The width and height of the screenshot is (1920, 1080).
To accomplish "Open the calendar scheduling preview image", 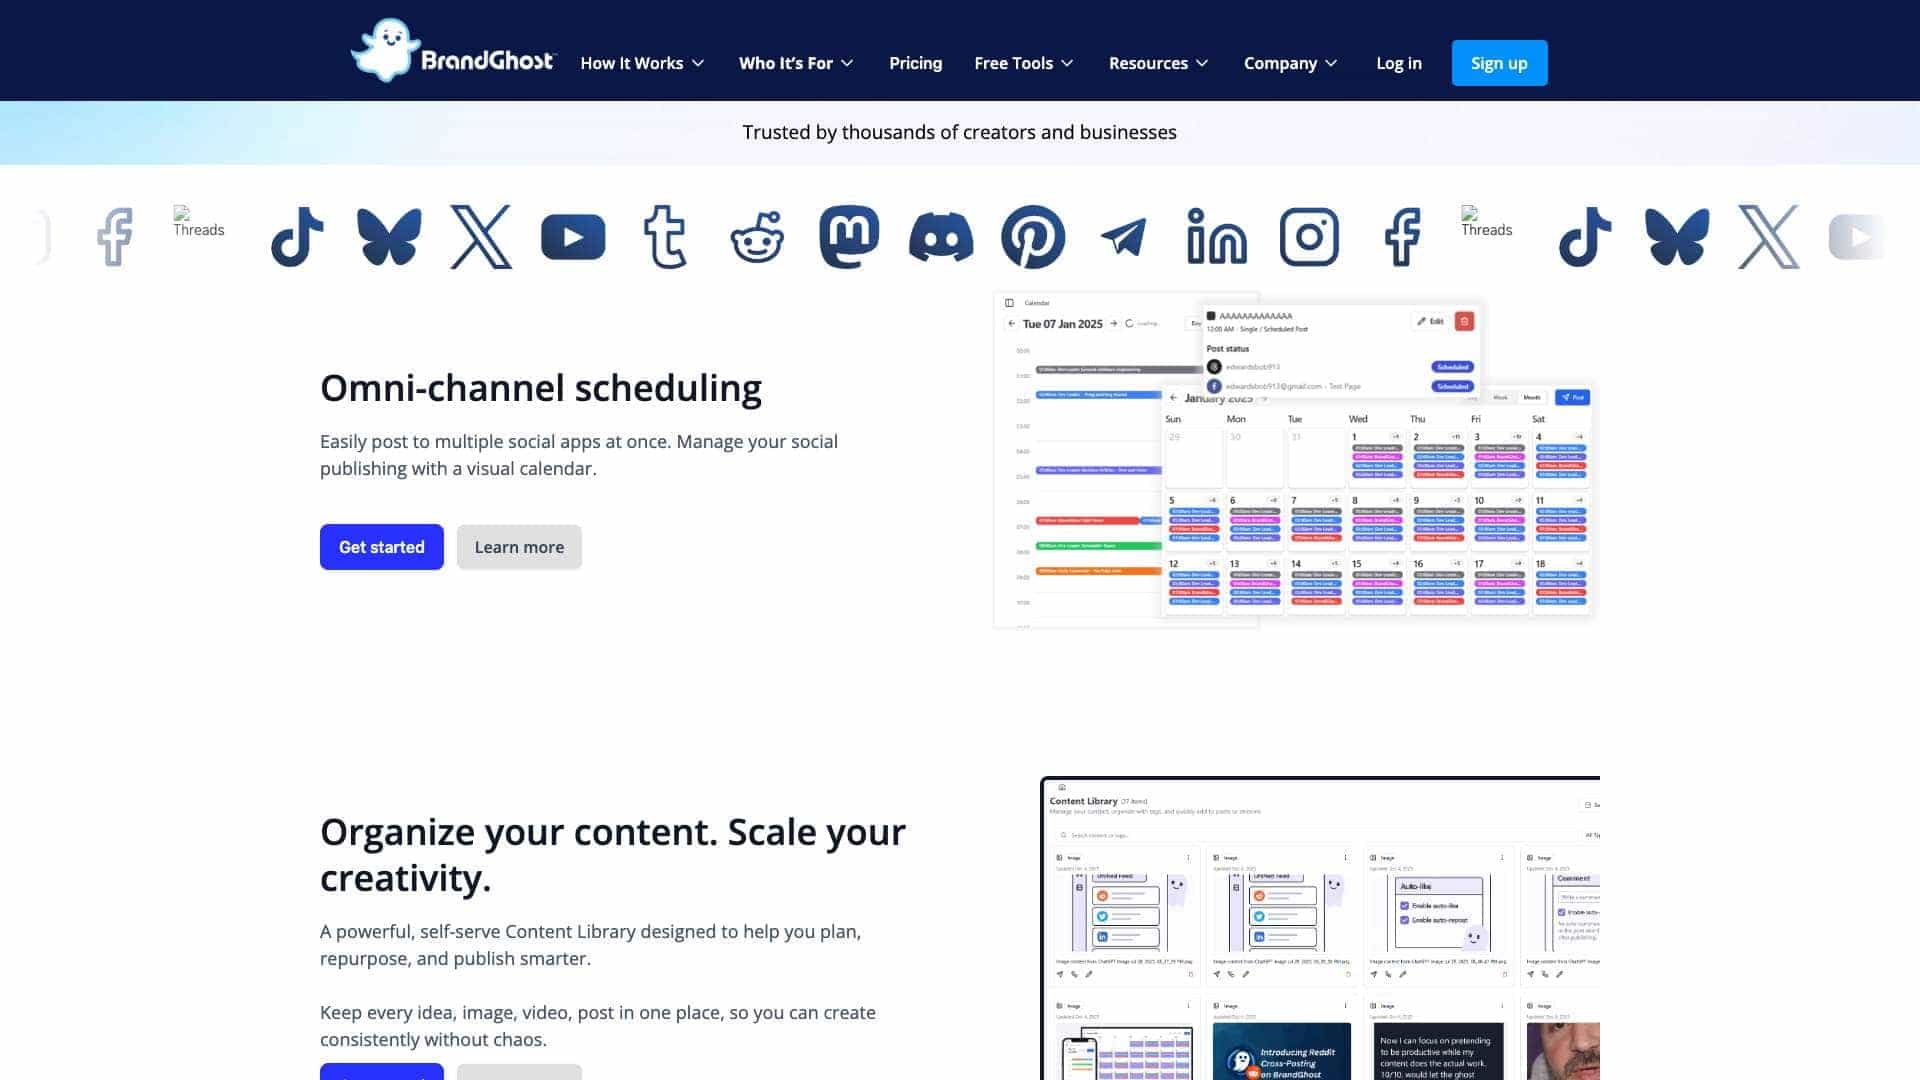I will pos(1295,460).
